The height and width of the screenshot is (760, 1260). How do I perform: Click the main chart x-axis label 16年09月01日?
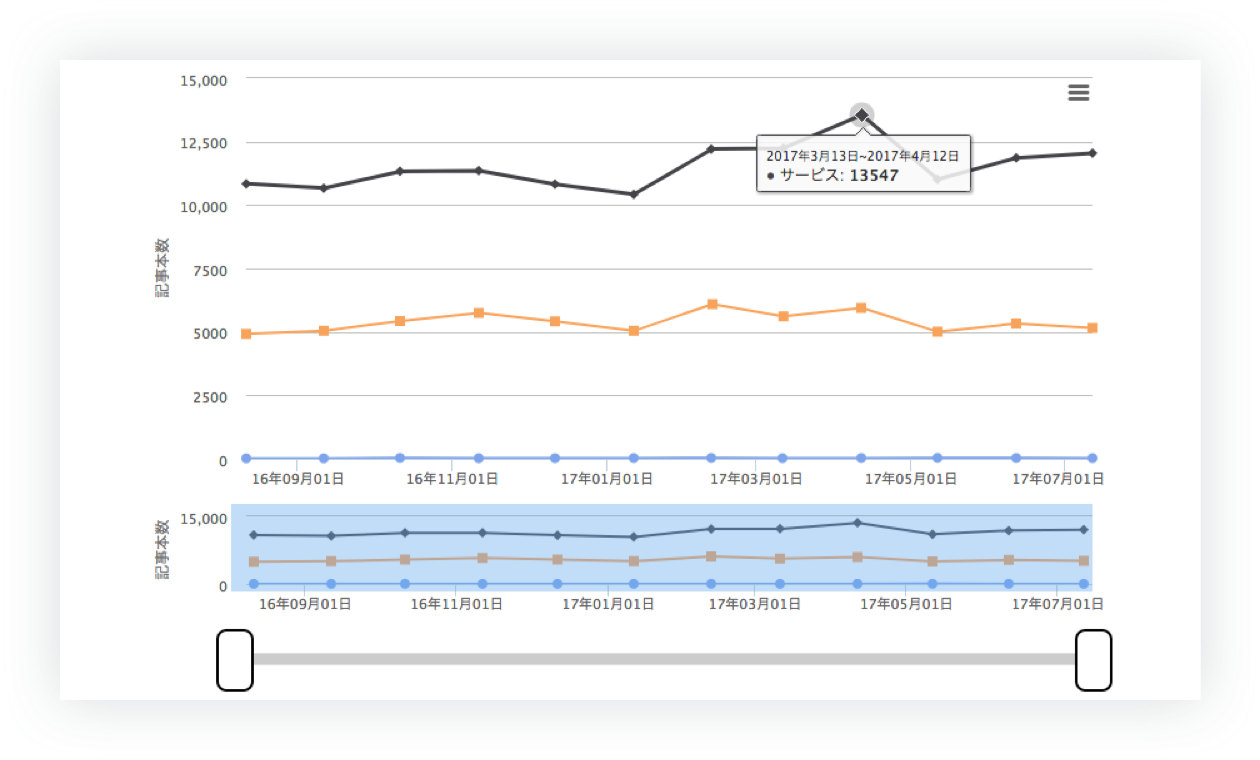tap(298, 480)
